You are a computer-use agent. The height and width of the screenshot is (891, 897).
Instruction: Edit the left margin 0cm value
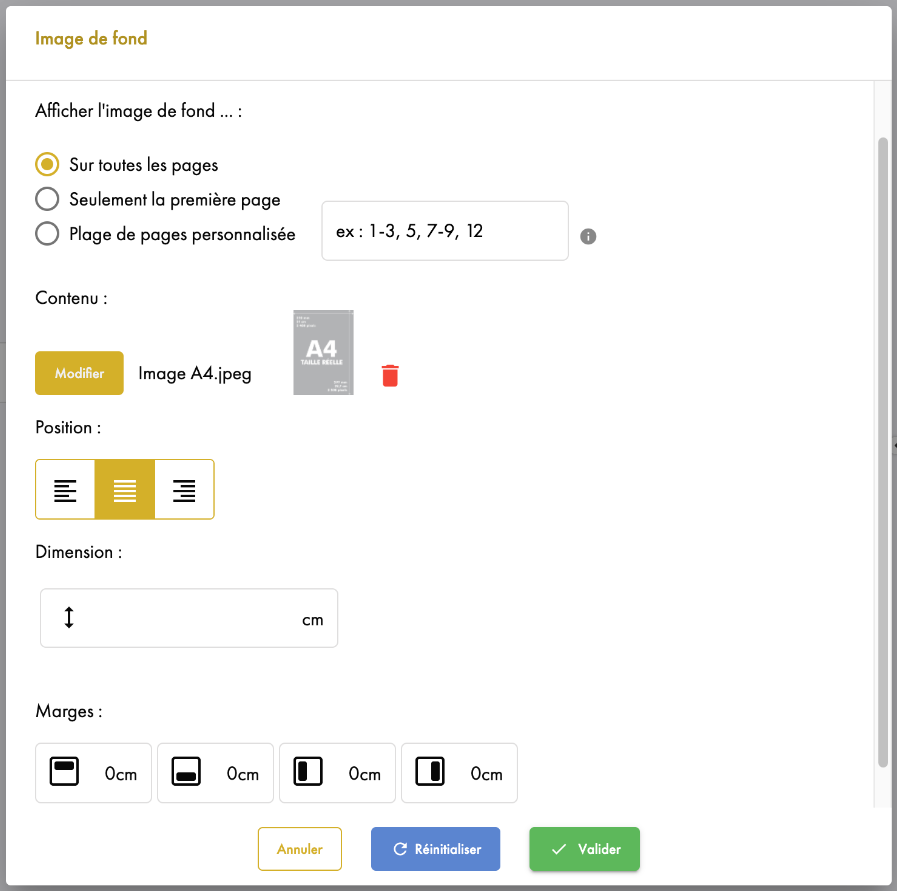coord(364,774)
